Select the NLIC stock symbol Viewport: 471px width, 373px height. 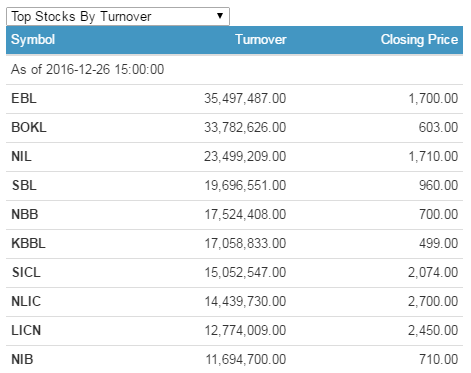(26, 301)
